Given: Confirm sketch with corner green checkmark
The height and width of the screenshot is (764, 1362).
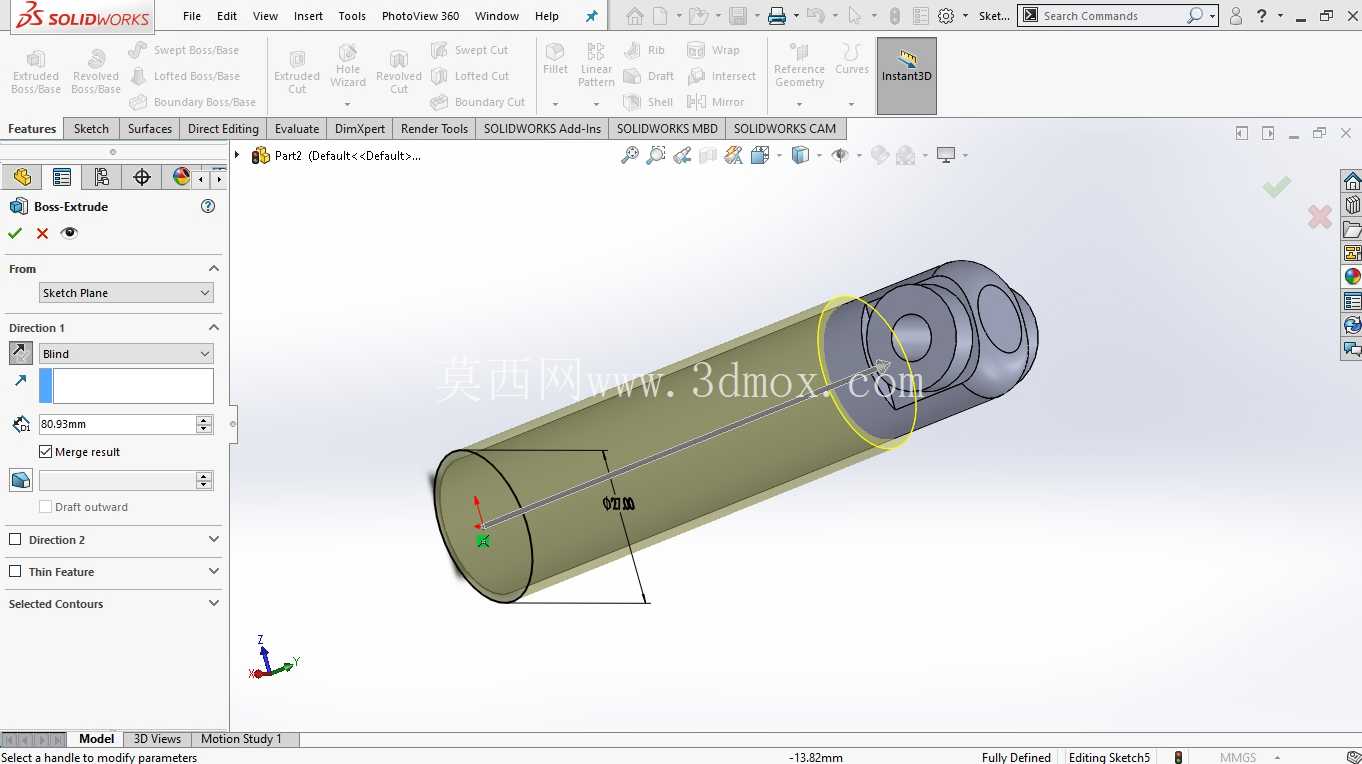Looking at the screenshot, I should 1276,187.
